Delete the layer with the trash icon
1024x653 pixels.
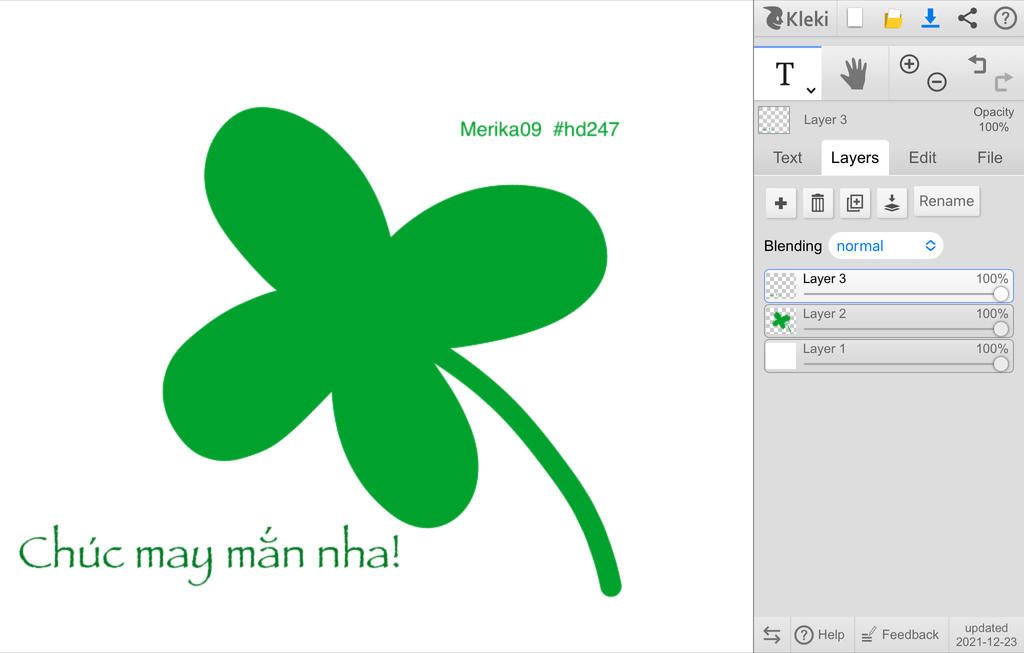pos(818,203)
